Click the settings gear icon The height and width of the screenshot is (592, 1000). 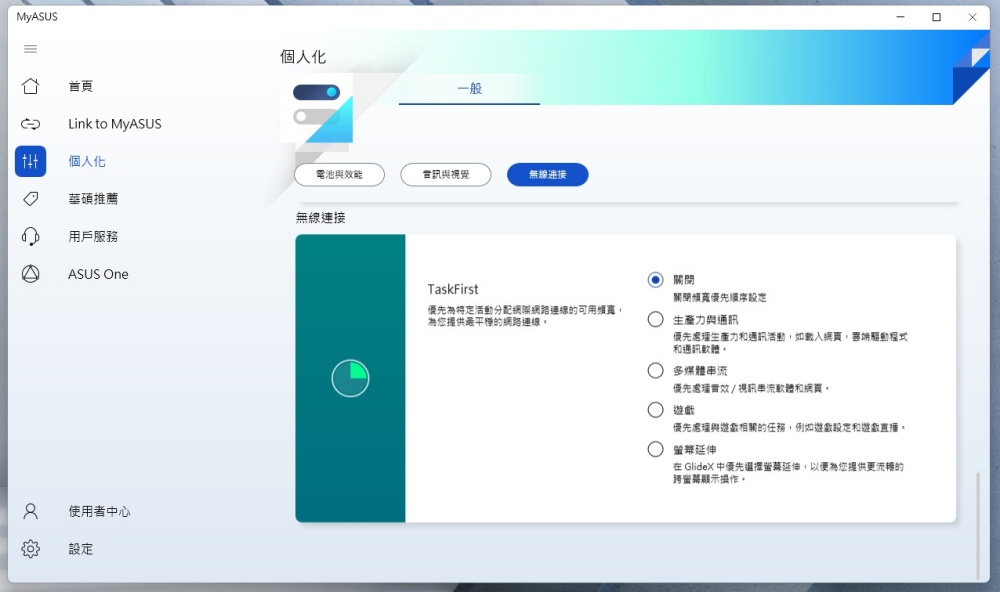(30, 549)
